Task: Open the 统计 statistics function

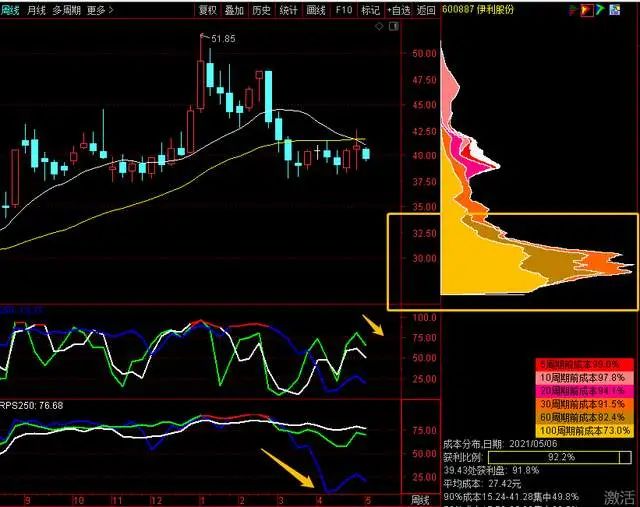Action: pyautogui.click(x=289, y=10)
